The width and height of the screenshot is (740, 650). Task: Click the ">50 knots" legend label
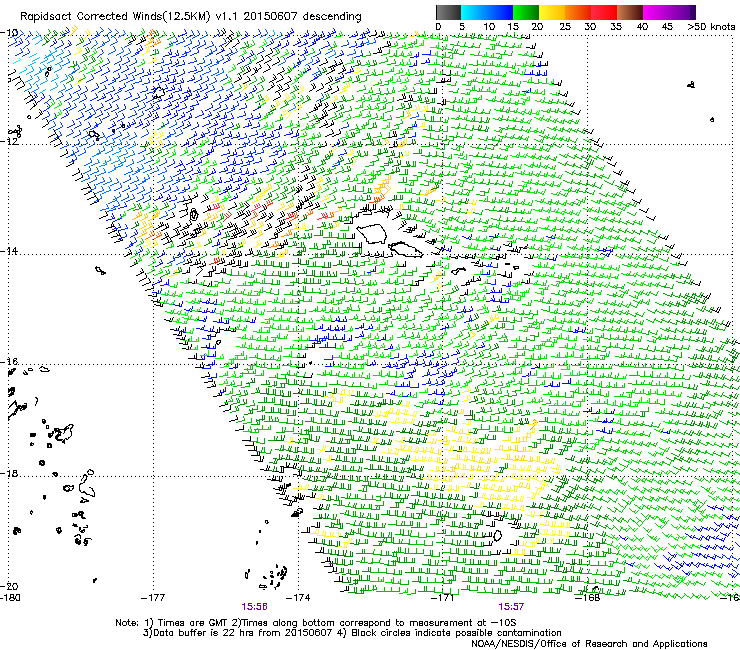tap(711, 26)
